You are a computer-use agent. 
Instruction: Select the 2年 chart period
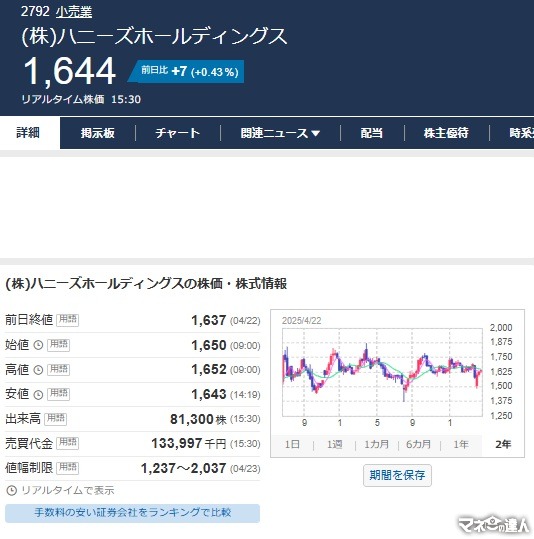click(x=503, y=444)
